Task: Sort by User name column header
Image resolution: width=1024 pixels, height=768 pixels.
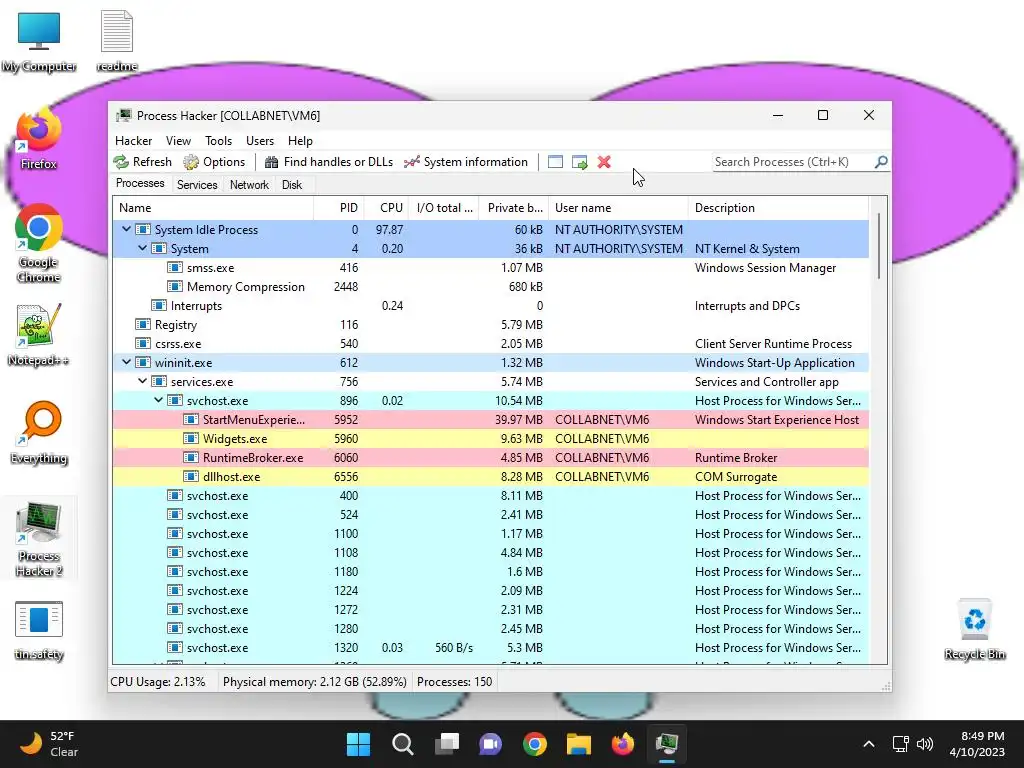Action: point(618,208)
